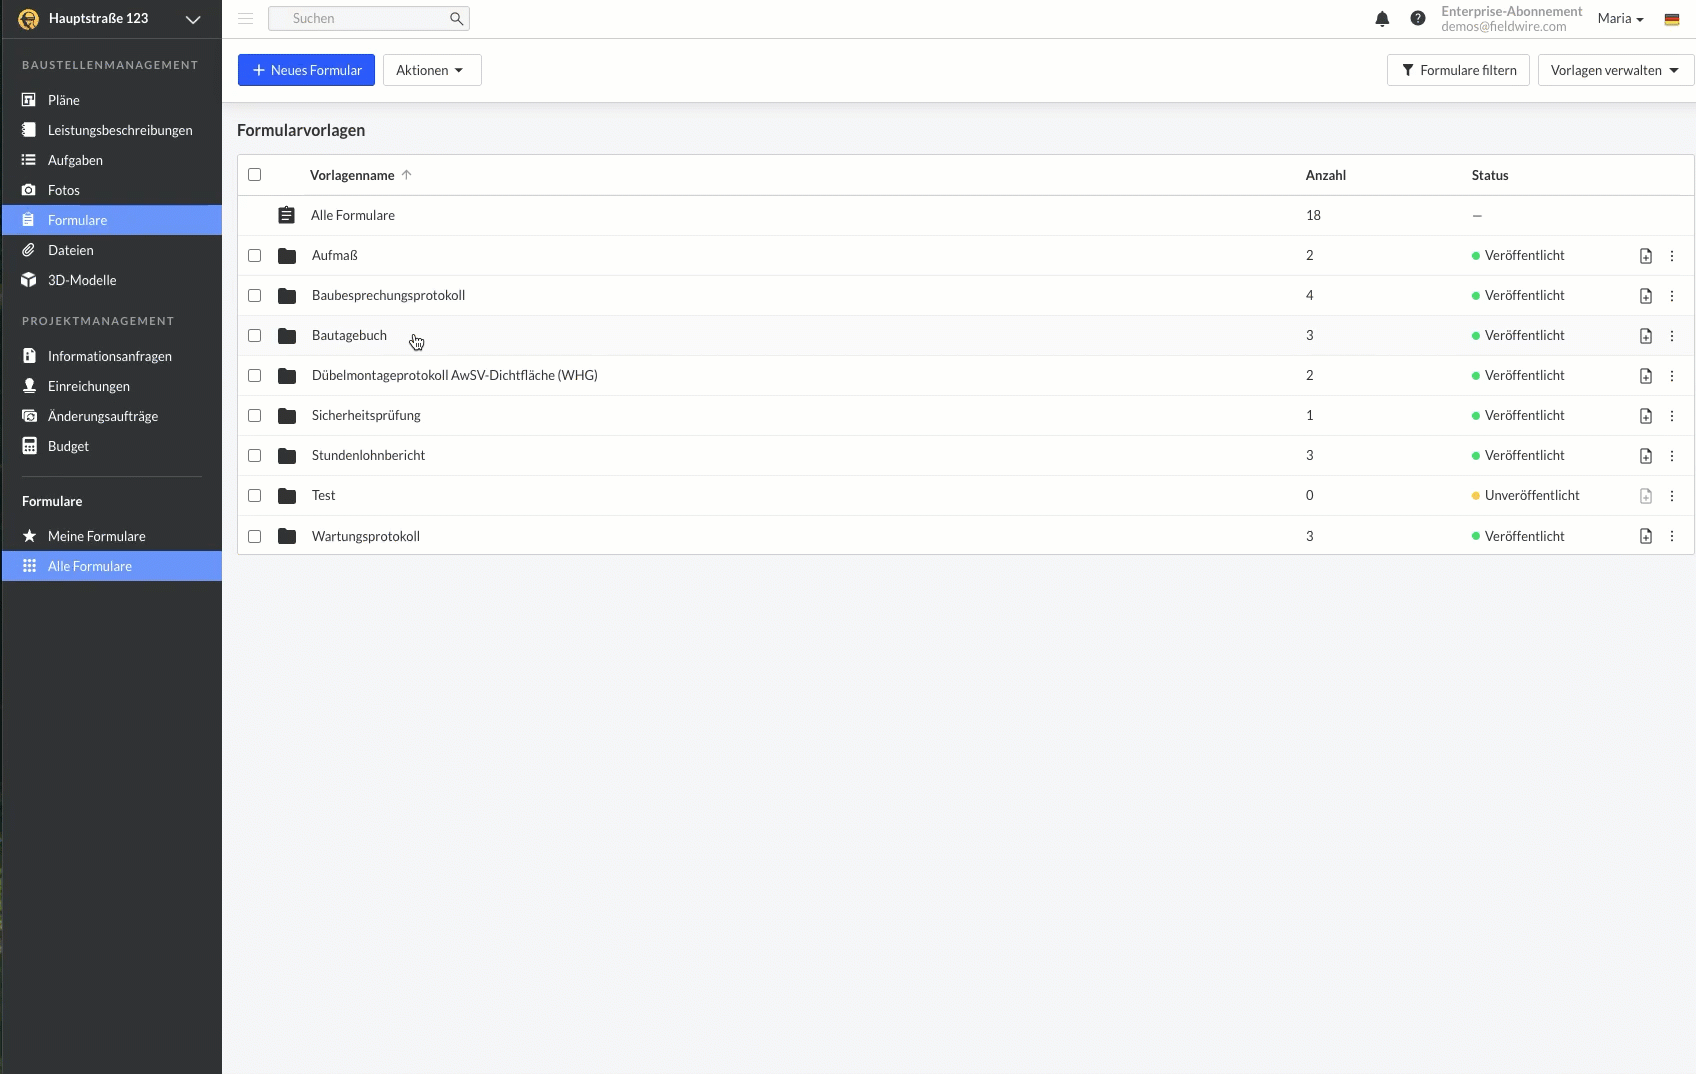This screenshot has width=1696, height=1074.
Task: Toggle the select-all checkbox in header
Action: 255,175
